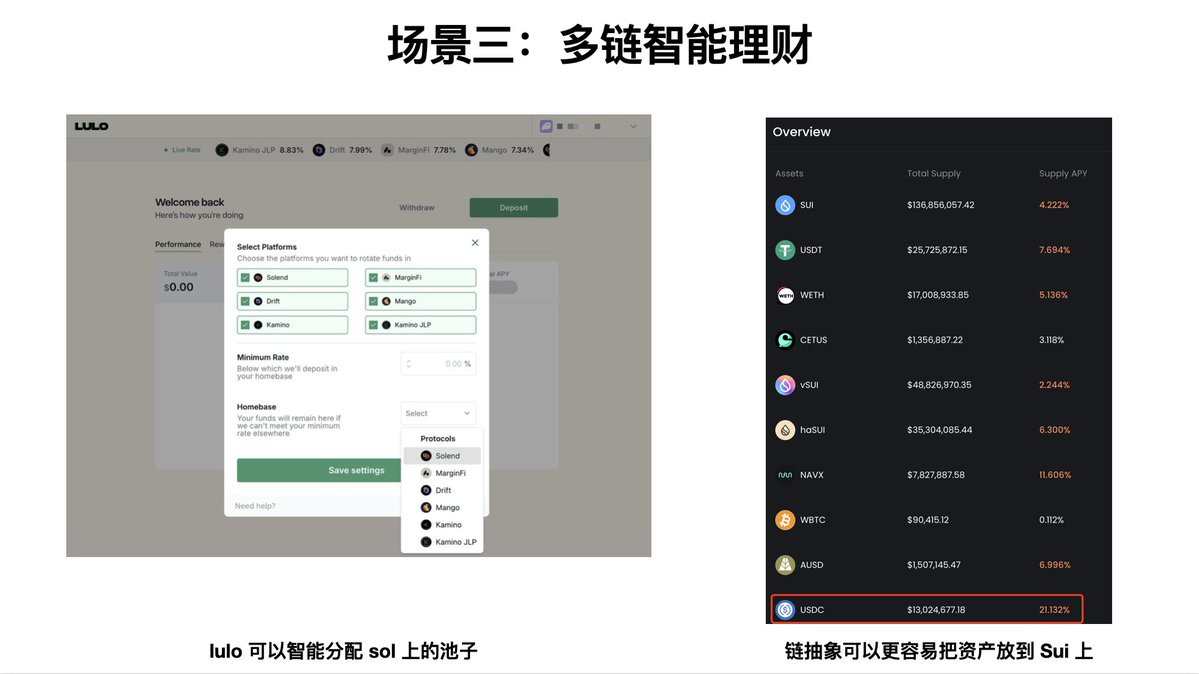
Task: Click the Save settings button
Action: click(x=319, y=470)
